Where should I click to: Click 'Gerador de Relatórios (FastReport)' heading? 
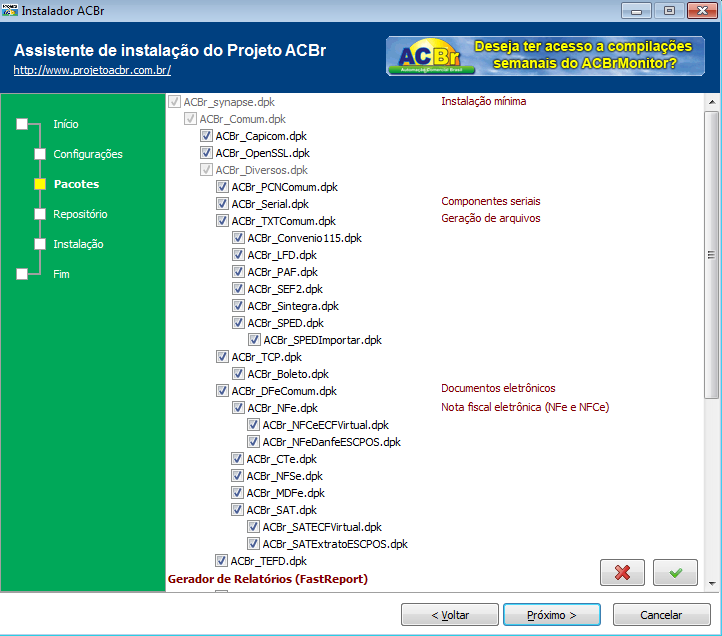(x=268, y=579)
